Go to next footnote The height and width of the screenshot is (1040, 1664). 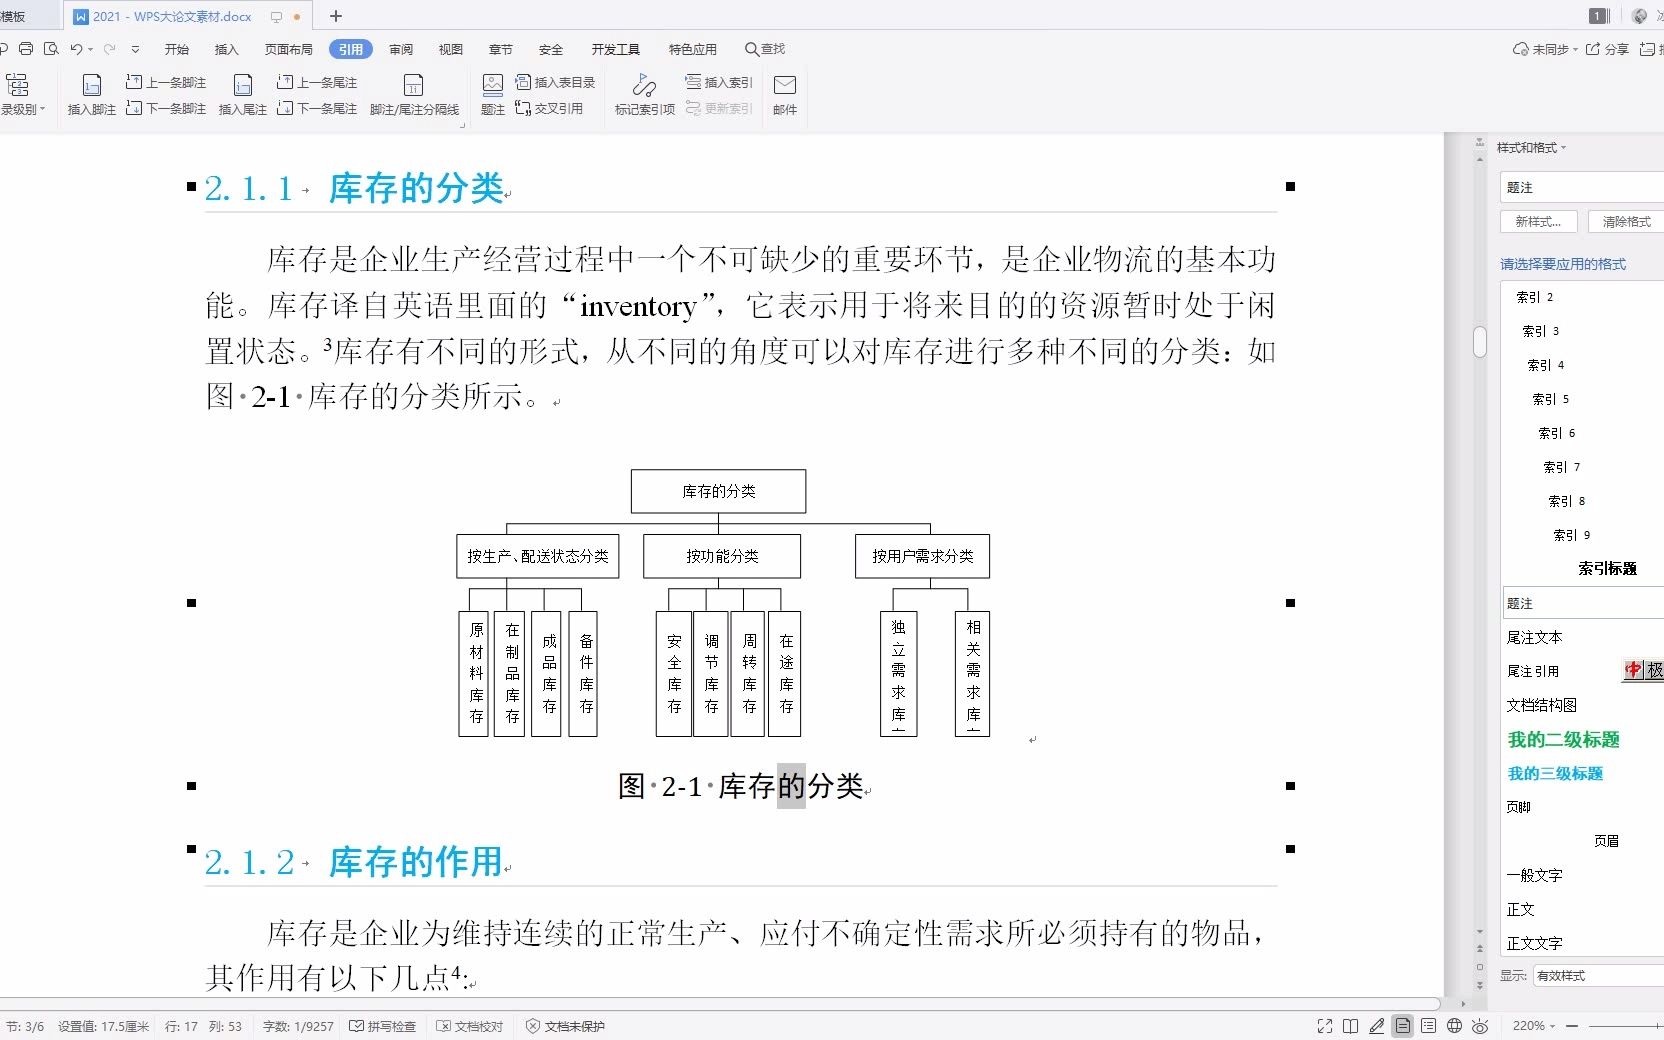(166, 108)
